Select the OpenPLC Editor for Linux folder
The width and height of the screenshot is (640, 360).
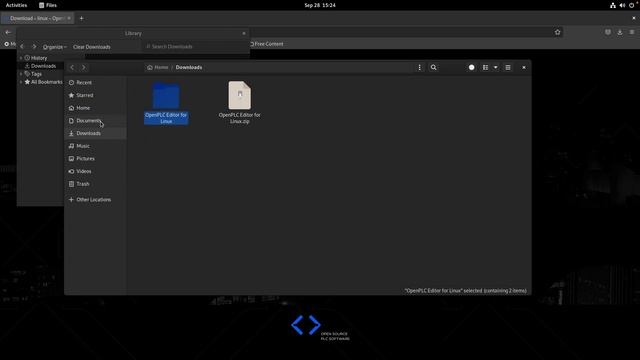point(166,102)
